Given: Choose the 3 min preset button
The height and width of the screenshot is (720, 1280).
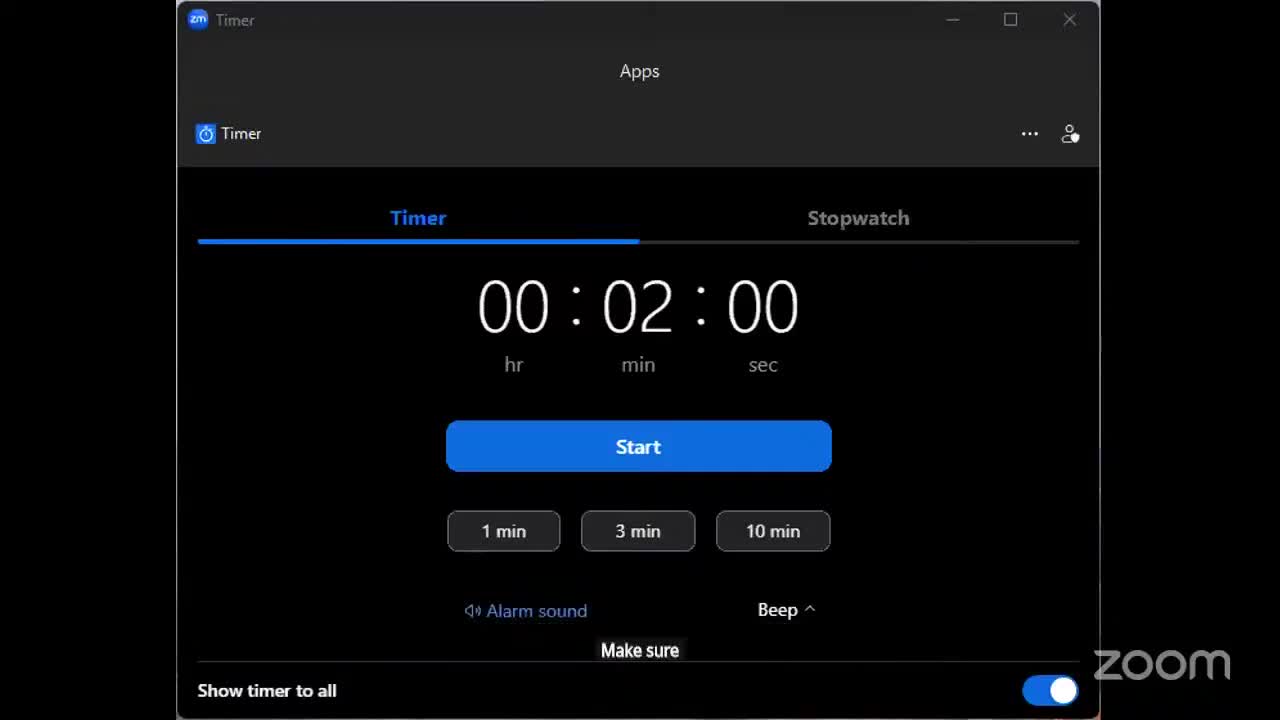Looking at the screenshot, I should [638, 531].
